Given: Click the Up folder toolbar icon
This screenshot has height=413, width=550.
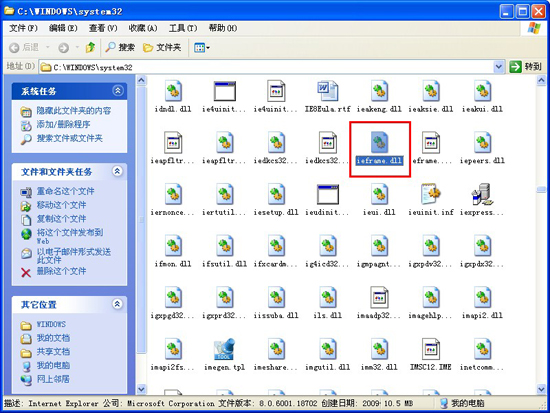Looking at the screenshot, I should 90,47.
